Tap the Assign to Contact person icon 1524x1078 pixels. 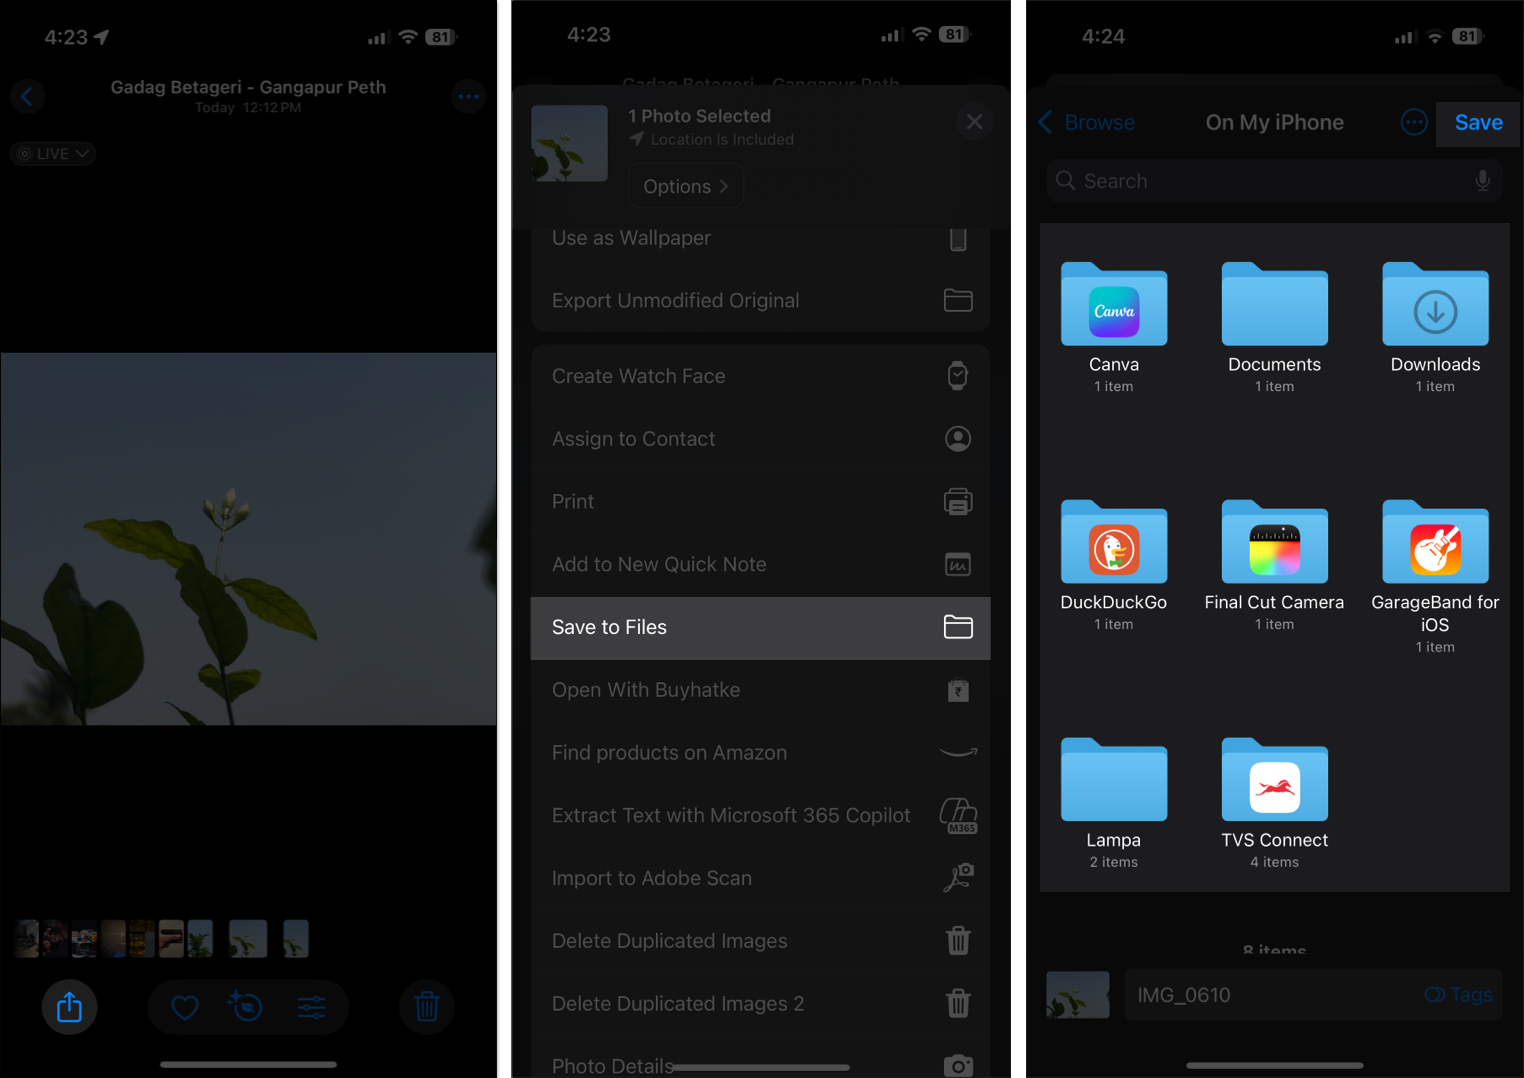(x=957, y=438)
